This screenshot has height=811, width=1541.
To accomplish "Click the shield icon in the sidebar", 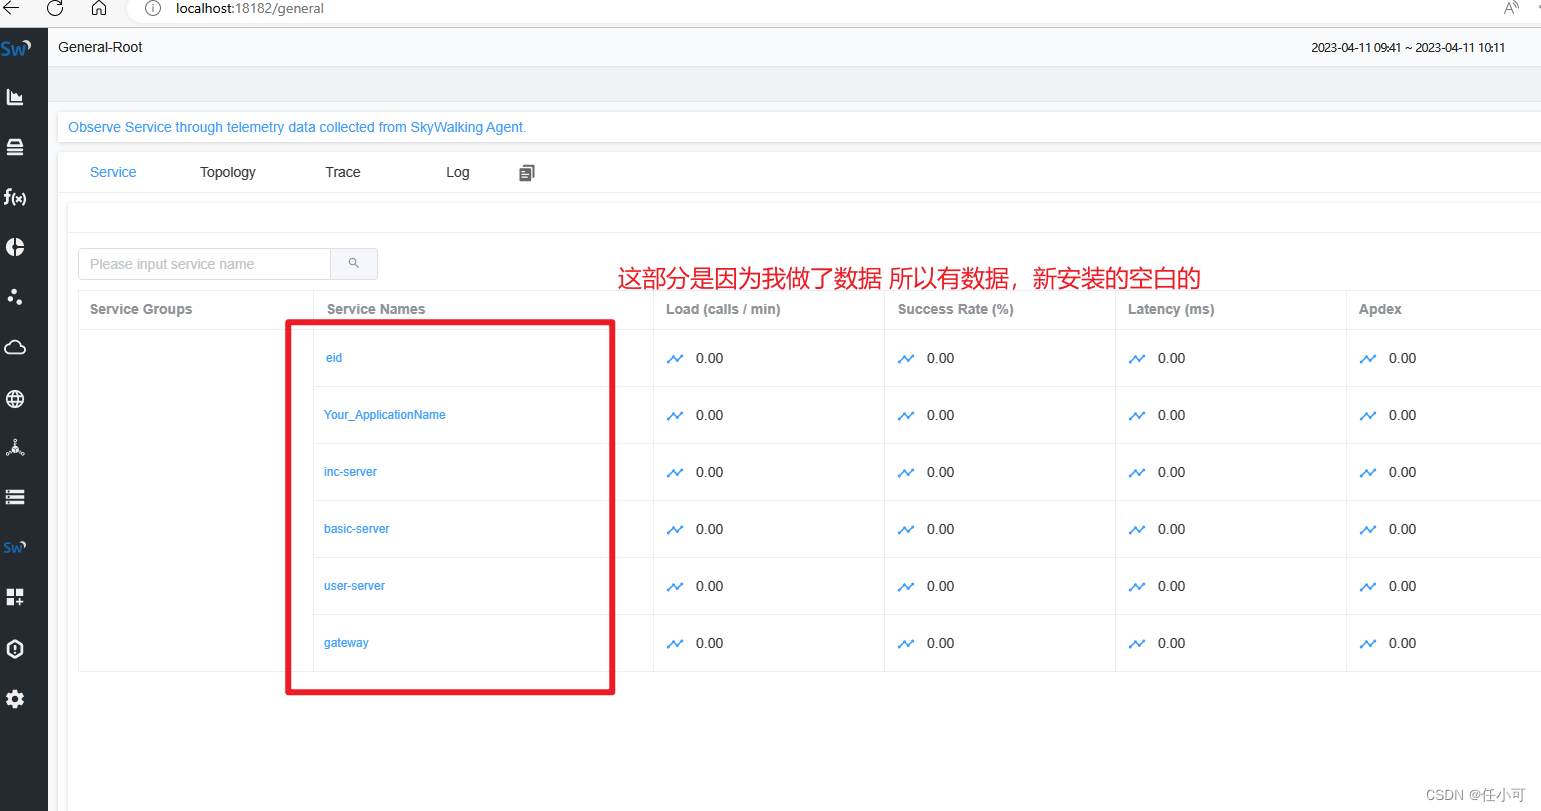I will tap(15, 648).
